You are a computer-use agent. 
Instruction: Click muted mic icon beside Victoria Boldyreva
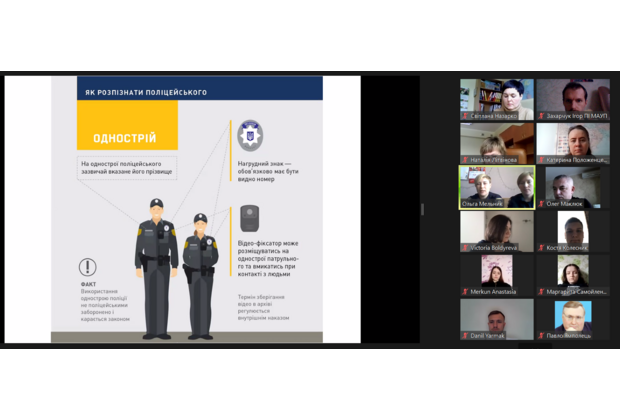(x=465, y=248)
